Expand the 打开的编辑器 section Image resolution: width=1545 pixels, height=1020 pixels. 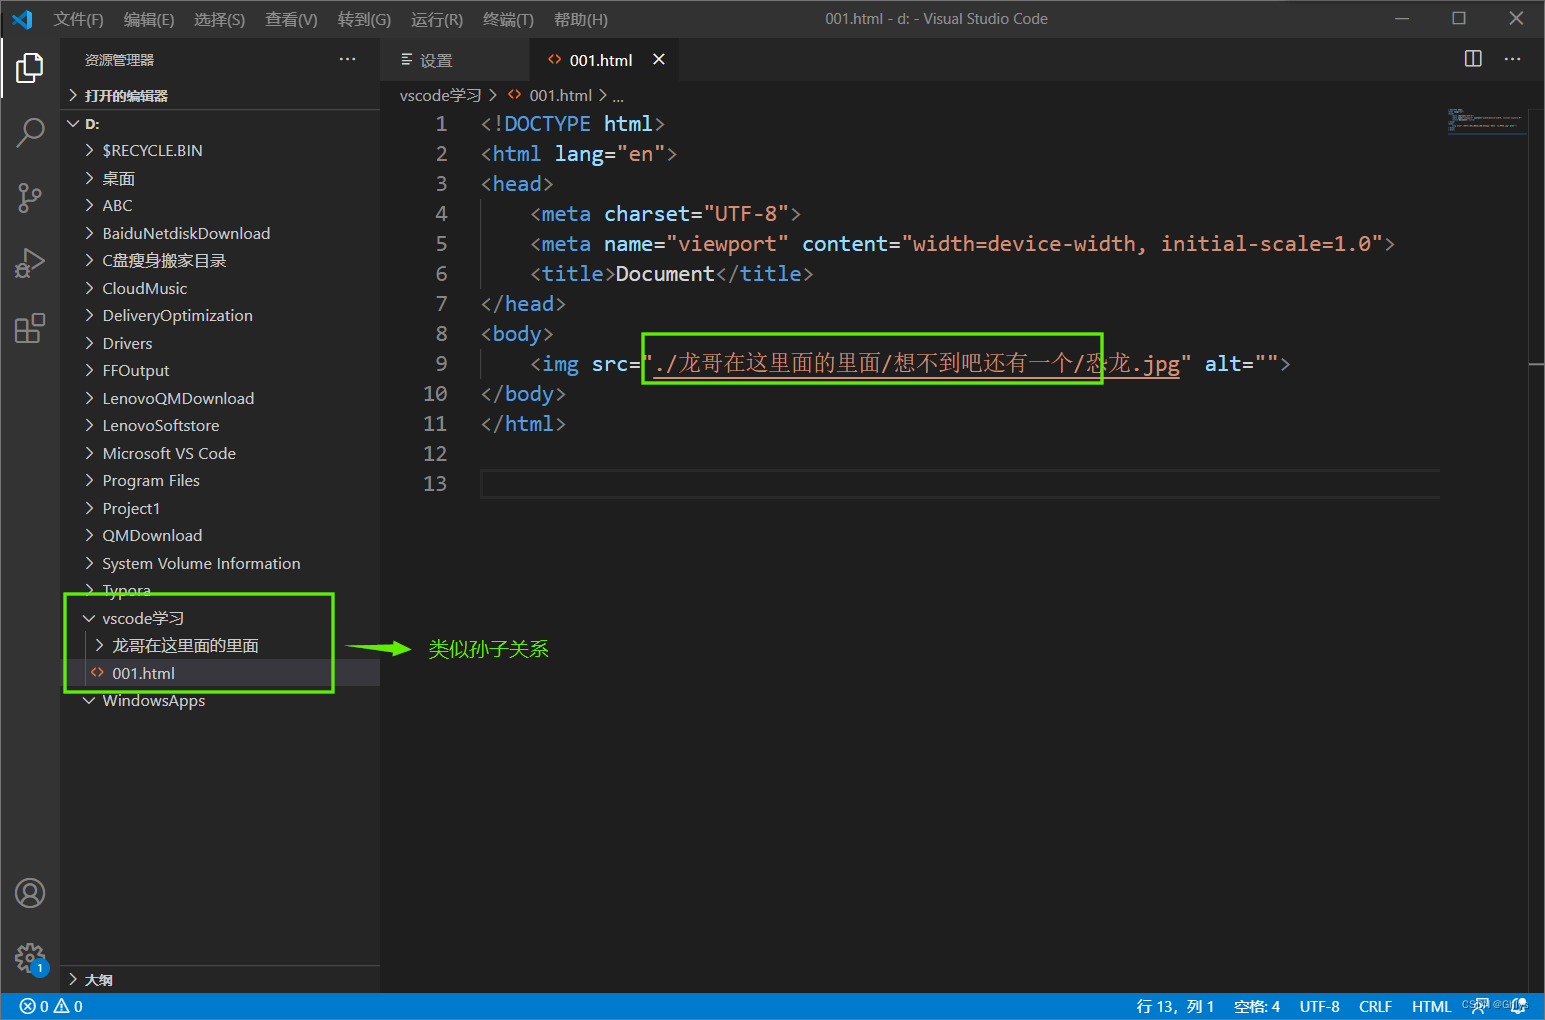[x=220, y=96]
